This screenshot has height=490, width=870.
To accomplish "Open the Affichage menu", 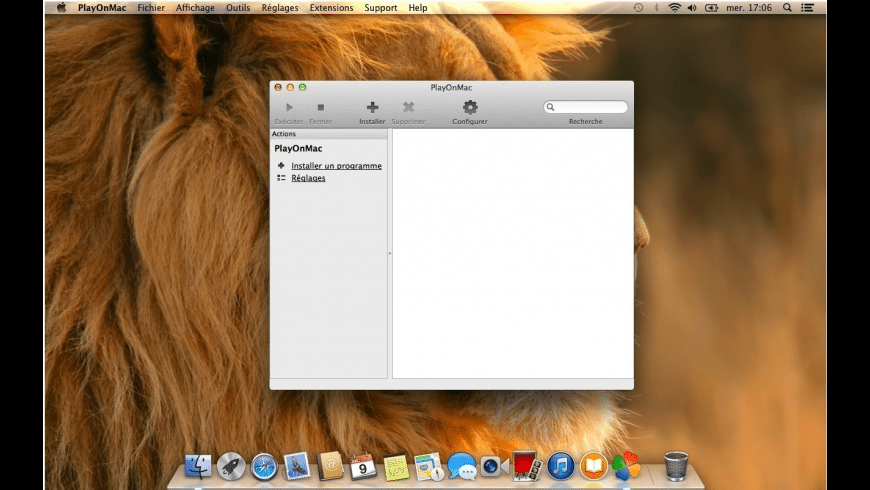I will click(x=195, y=7).
